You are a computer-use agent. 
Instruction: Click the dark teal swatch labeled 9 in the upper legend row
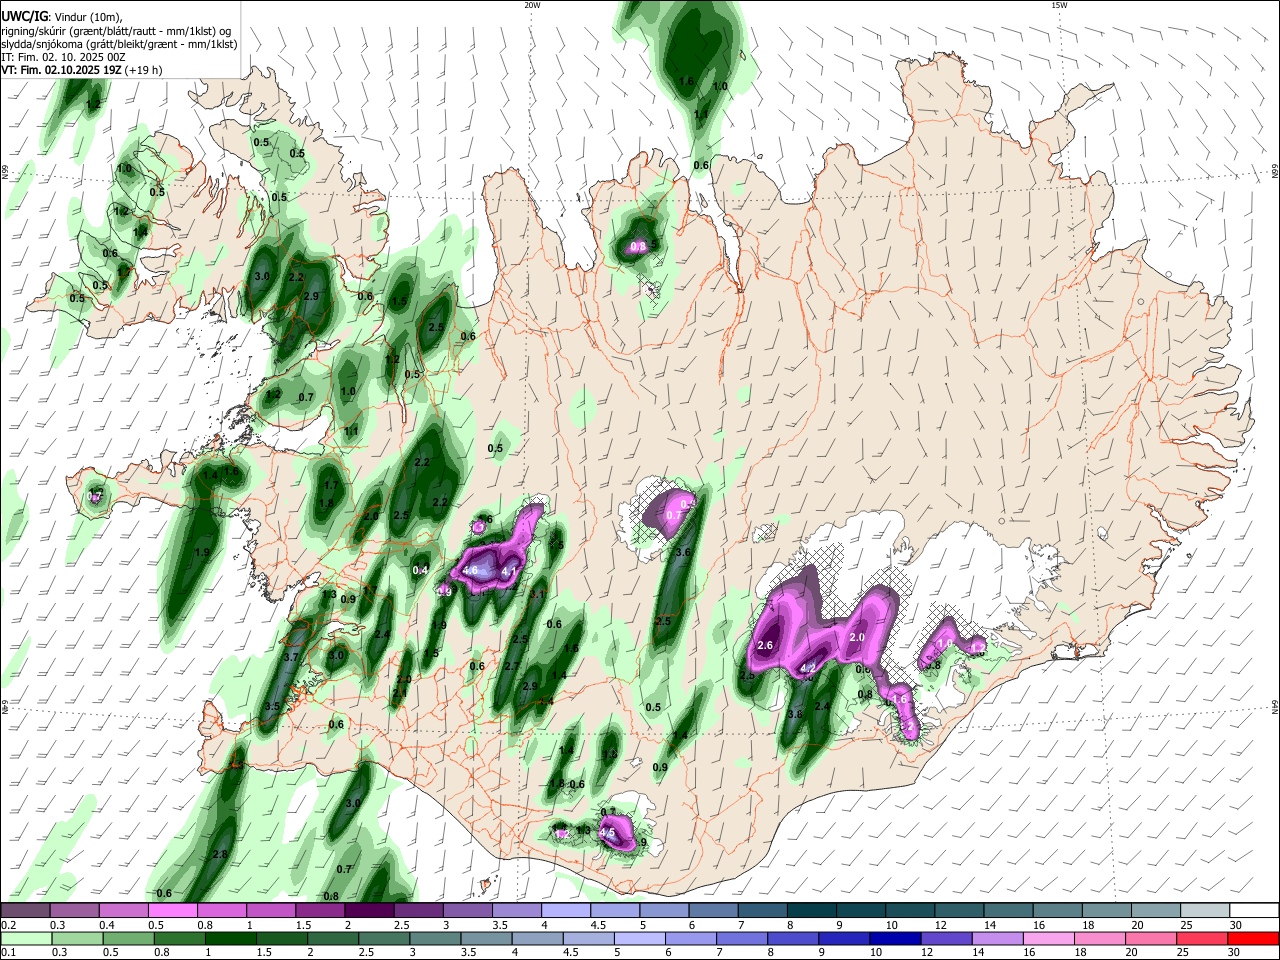[861, 910]
